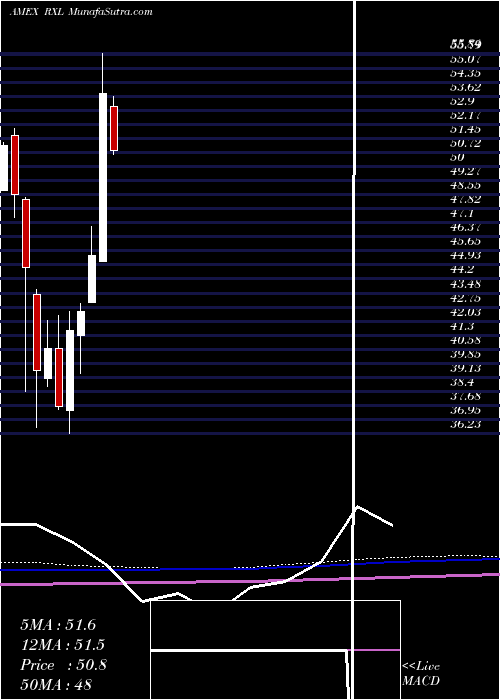
Task: Click the 12MA : 51.5 readout
Action: (62, 645)
